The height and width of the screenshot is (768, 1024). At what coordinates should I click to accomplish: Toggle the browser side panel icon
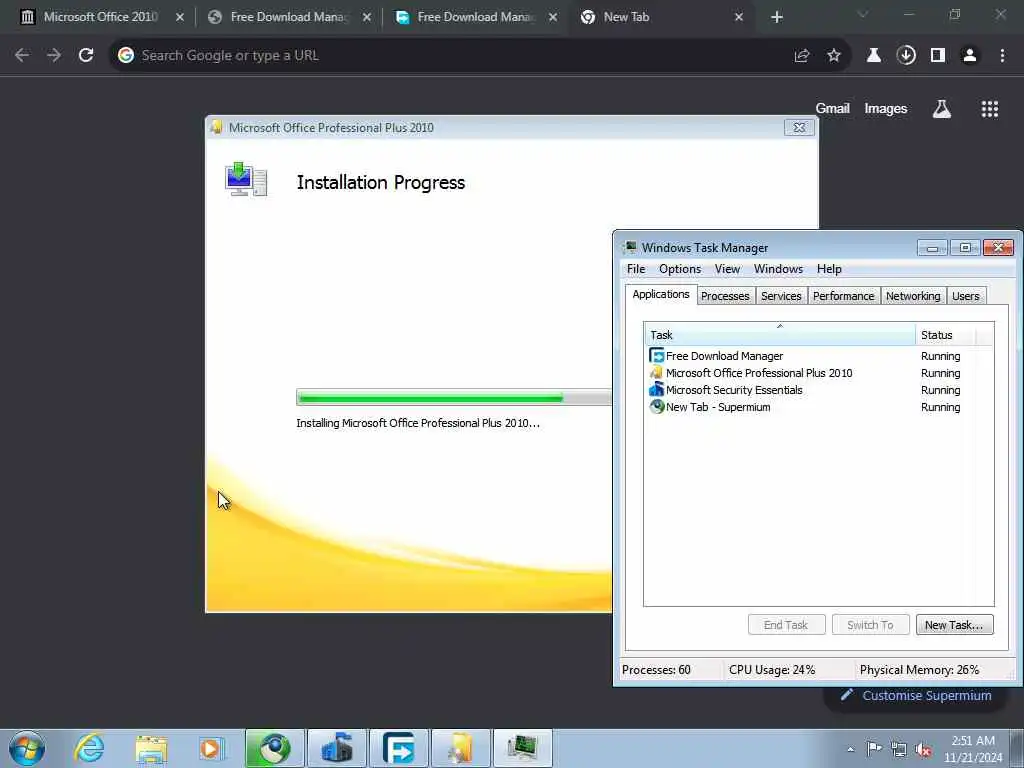pos(938,56)
